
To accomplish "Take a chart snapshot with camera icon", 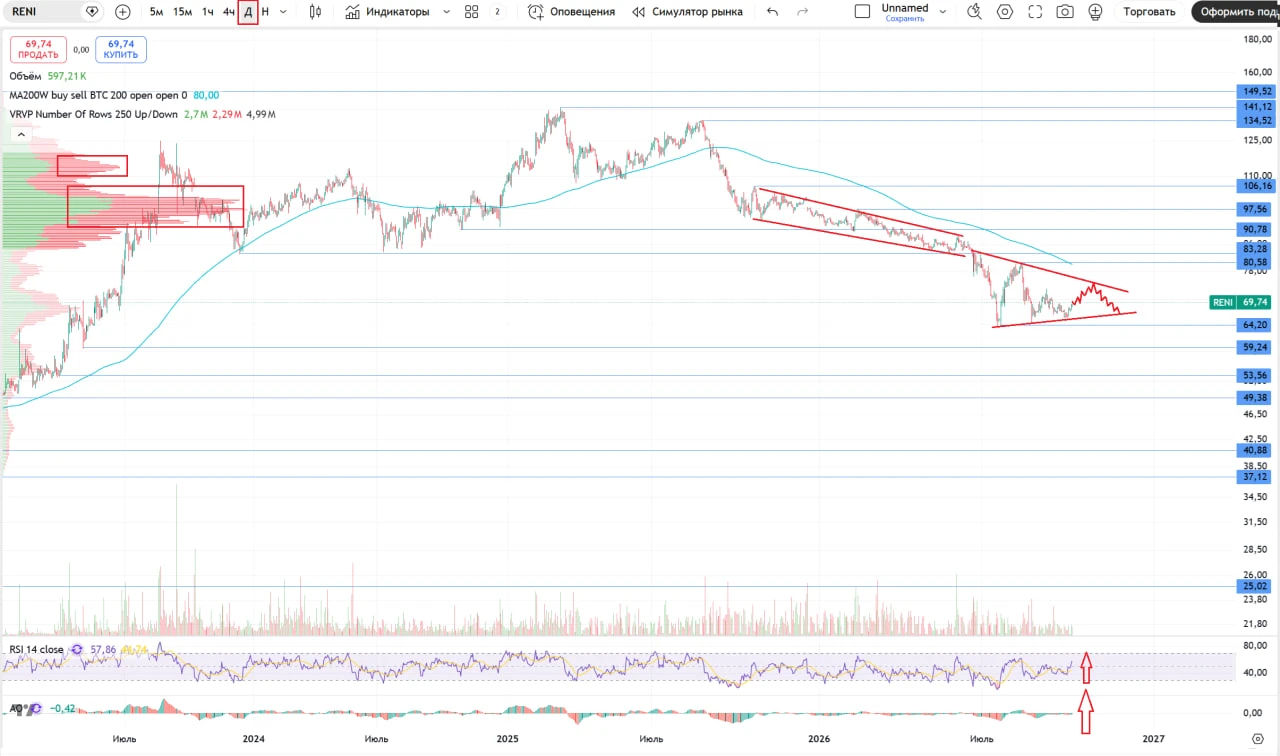I will pos(1066,12).
